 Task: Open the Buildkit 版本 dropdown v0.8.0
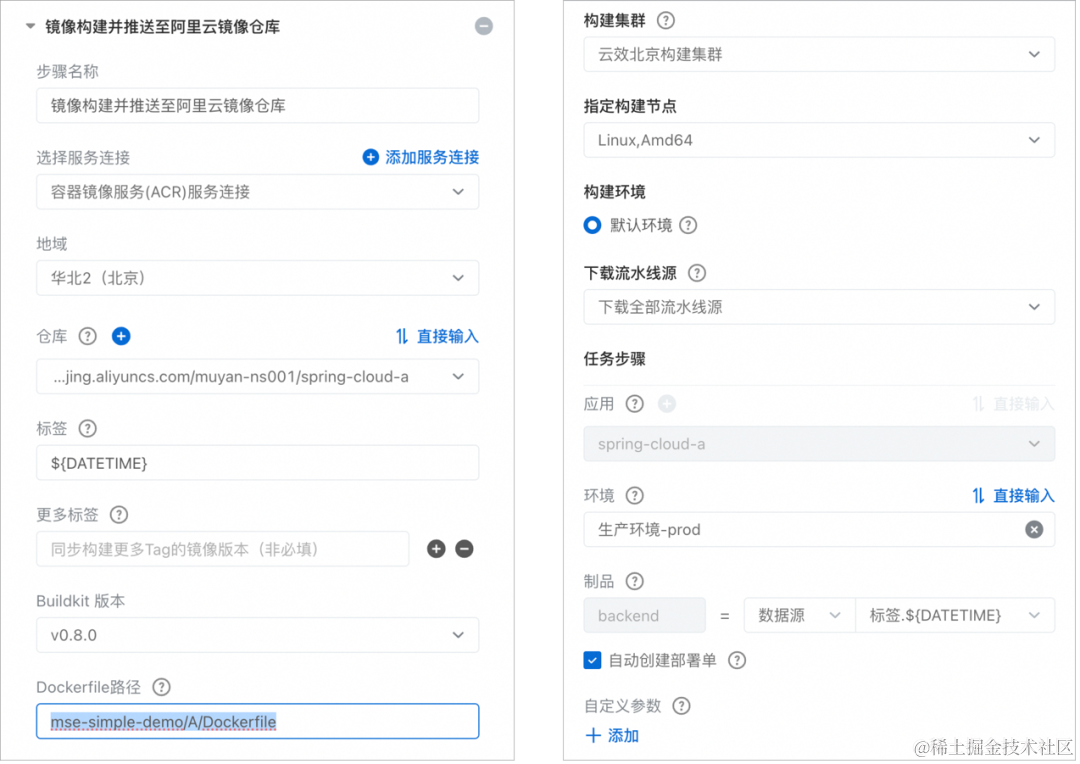coord(257,635)
